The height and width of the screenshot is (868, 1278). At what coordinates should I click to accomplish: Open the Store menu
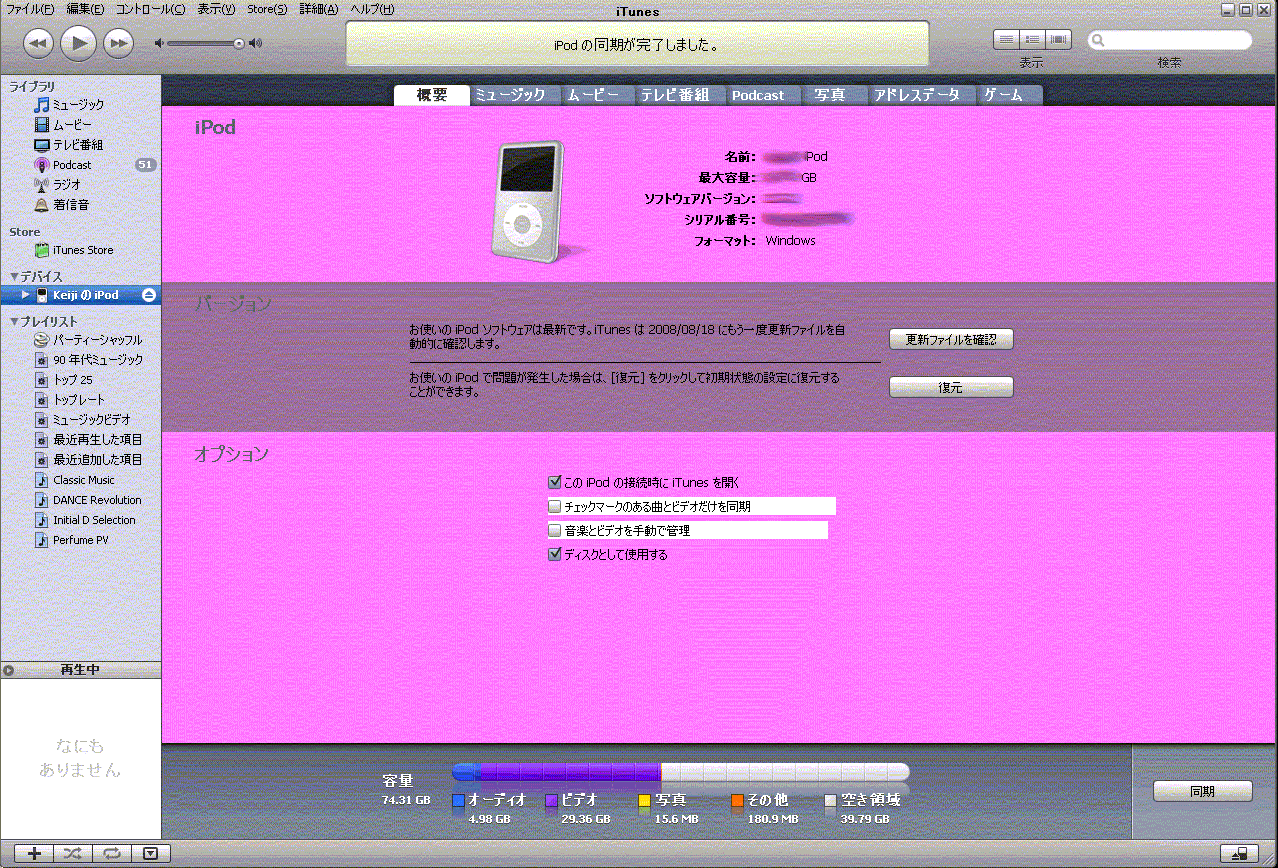(x=267, y=9)
